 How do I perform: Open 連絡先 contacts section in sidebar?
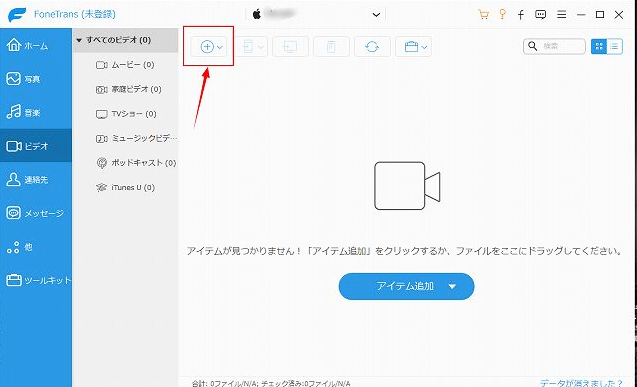click(36, 179)
